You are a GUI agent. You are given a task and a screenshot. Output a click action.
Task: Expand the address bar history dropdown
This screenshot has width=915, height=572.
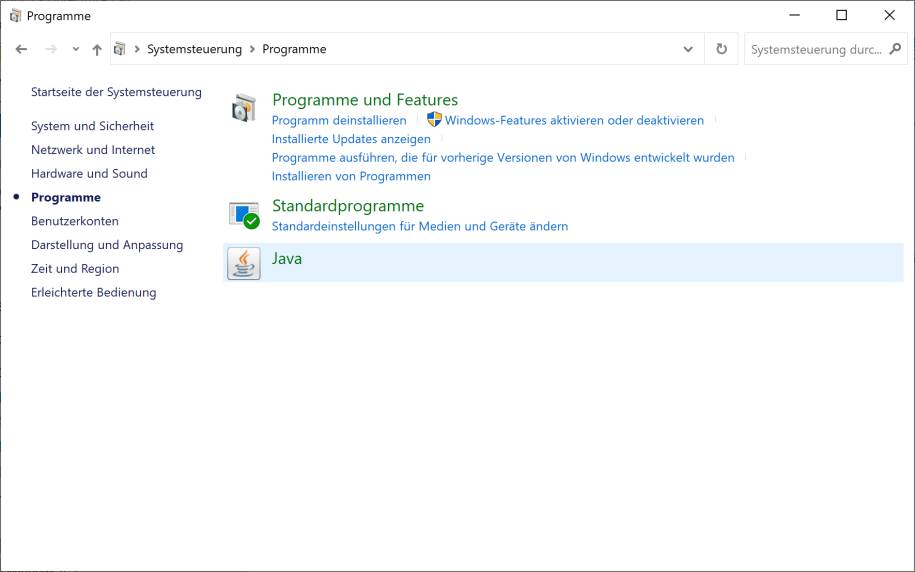click(688, 49)
